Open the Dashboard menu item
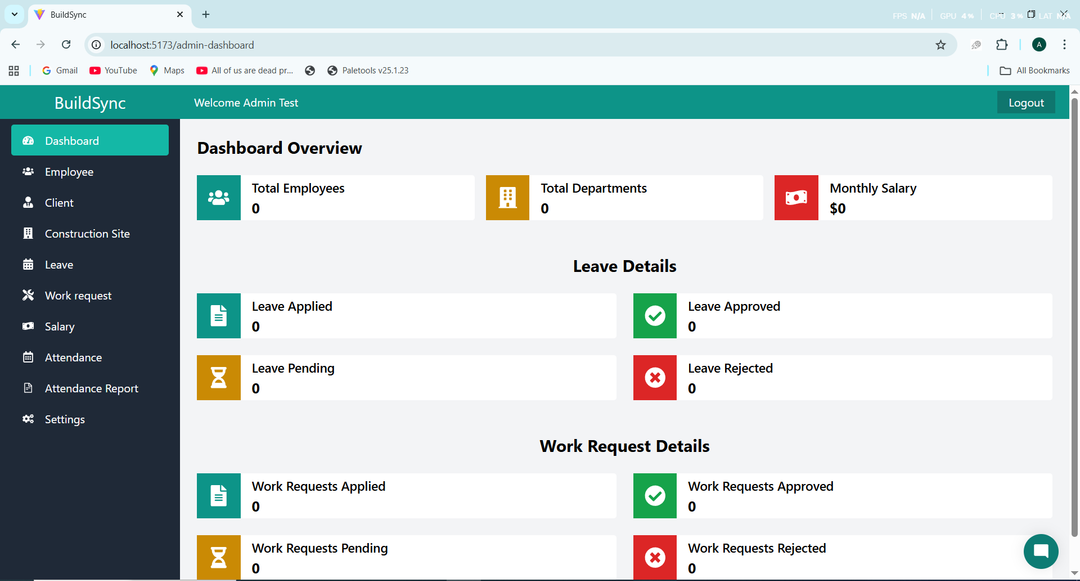This screenshot has height=581, width=1080. (x=90, y=140)
